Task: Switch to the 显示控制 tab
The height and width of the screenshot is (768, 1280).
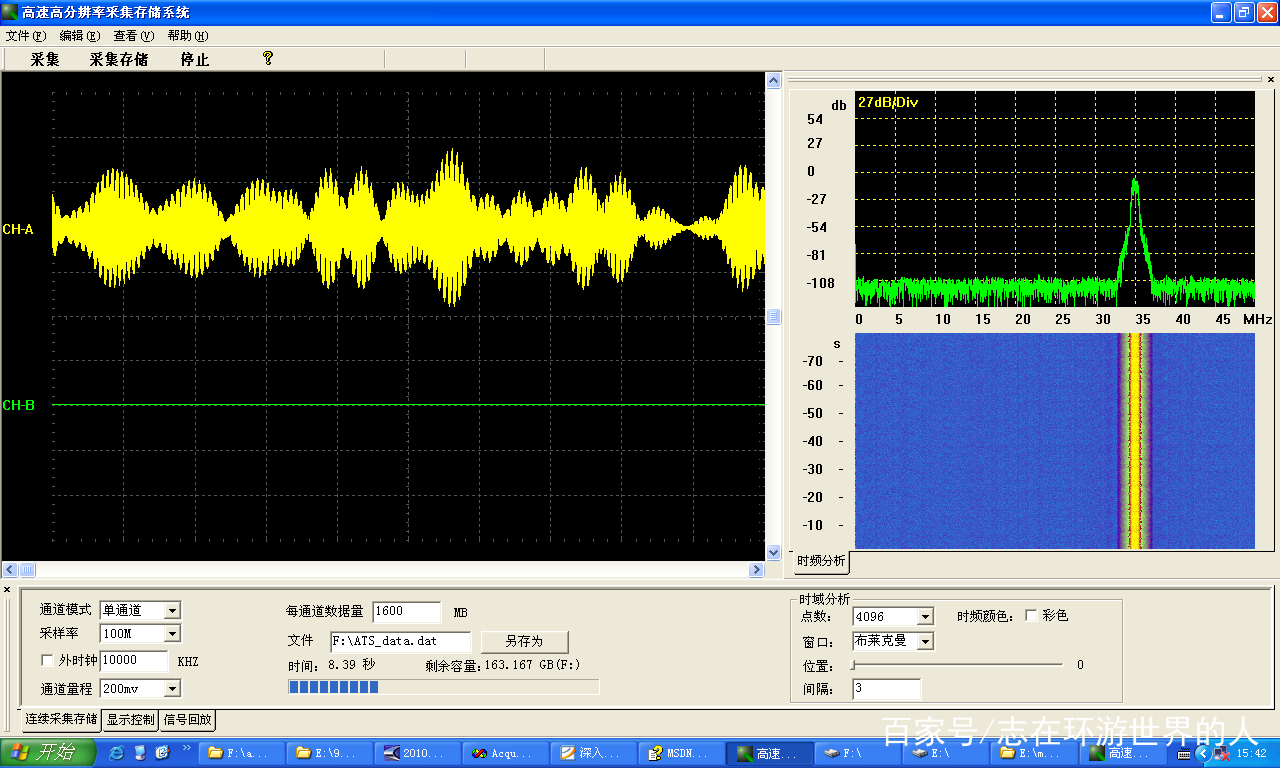Action: click(131, 719)
